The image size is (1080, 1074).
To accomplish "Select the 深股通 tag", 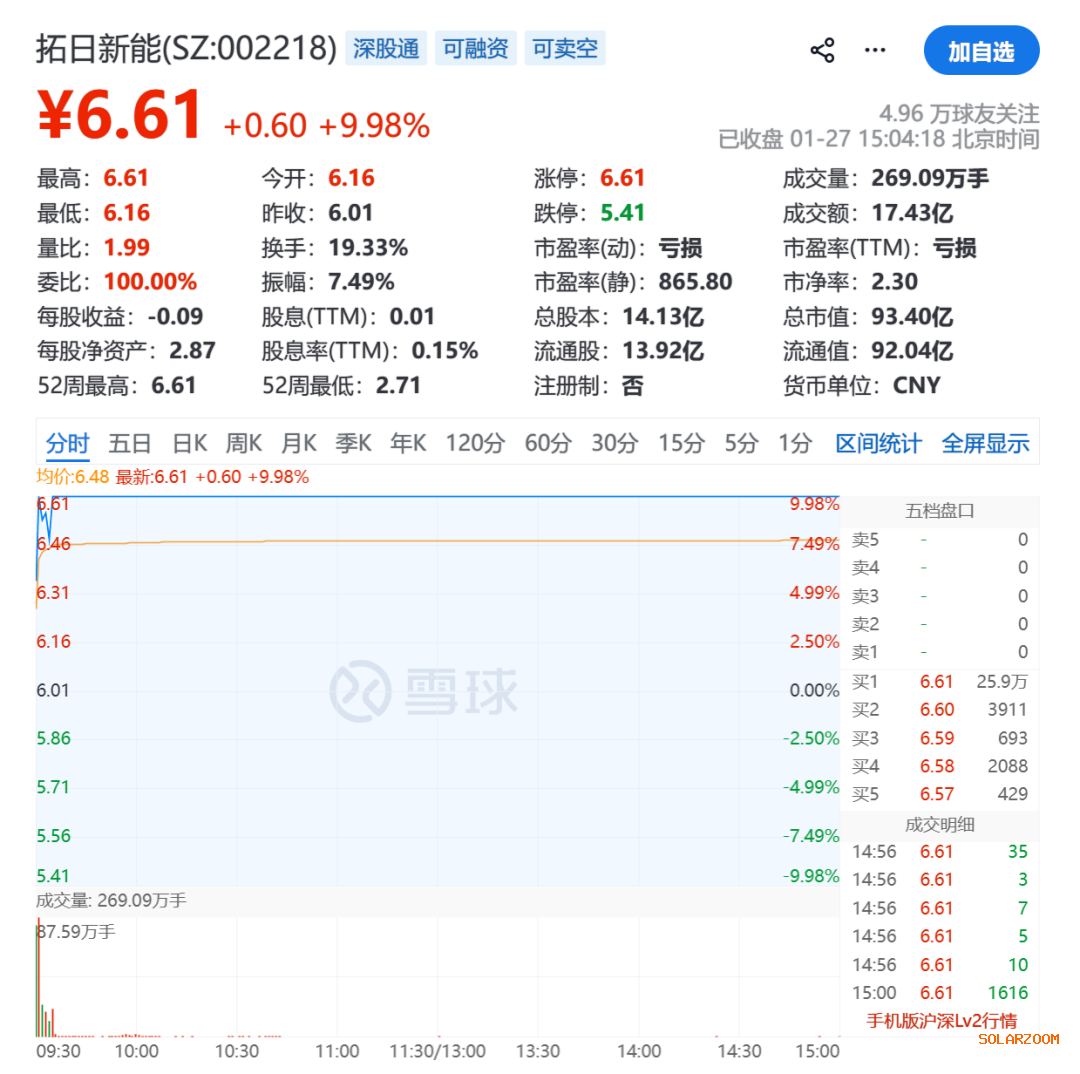I will pyautogui.click(x=386, y=48).
